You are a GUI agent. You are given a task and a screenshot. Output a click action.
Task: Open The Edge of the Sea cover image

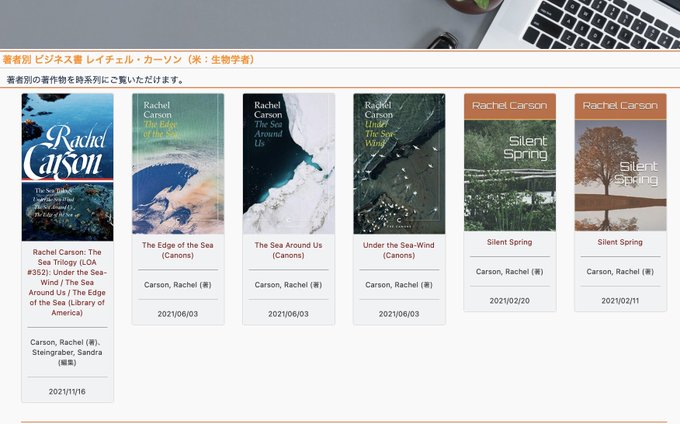tap(178, 164)
